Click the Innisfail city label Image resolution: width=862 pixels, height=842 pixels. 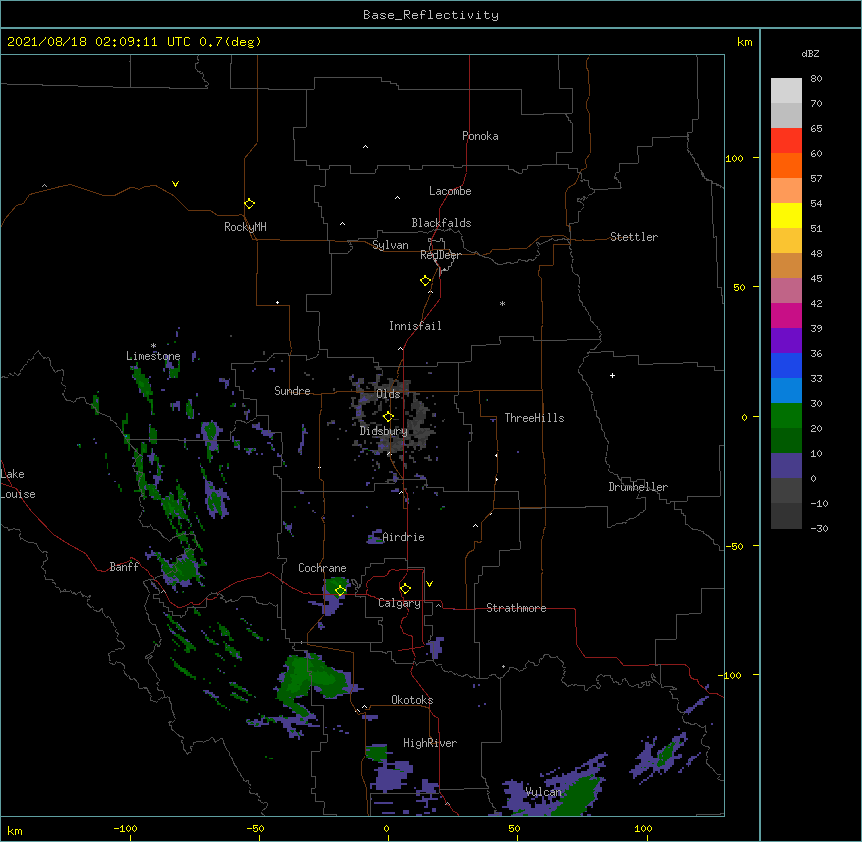[415, 326]
